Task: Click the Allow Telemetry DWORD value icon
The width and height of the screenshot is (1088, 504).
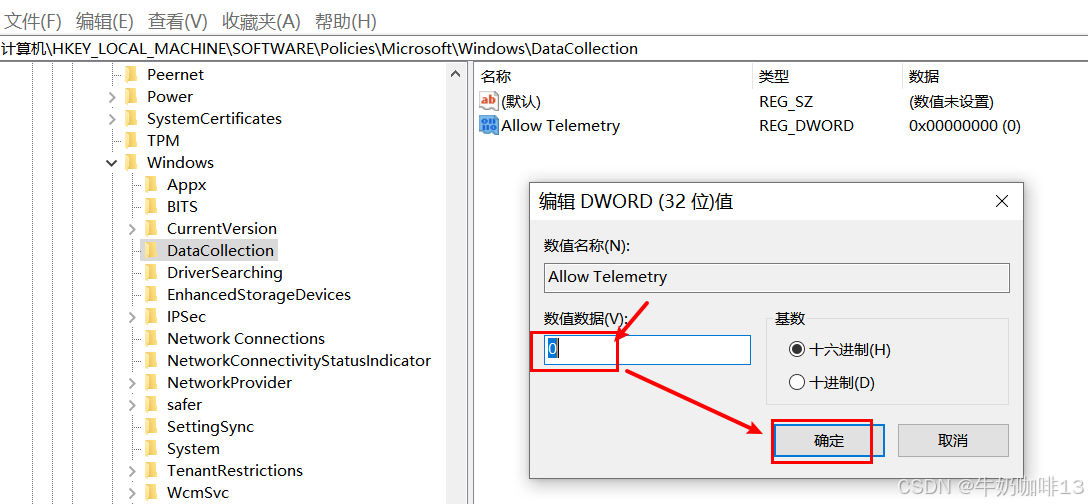Action: (x=489, y=126)
